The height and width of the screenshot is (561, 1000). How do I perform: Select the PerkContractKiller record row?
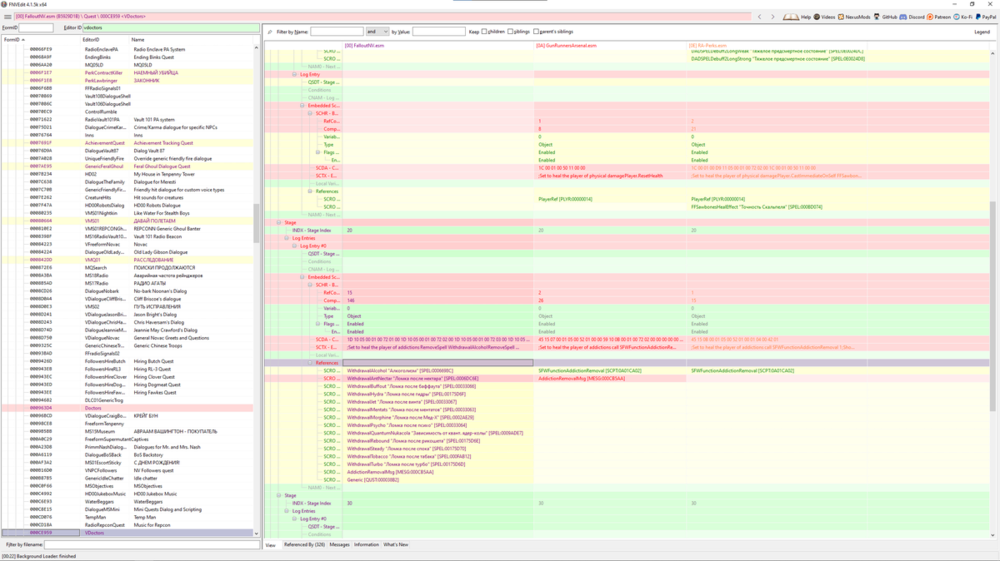pos(128,73)
